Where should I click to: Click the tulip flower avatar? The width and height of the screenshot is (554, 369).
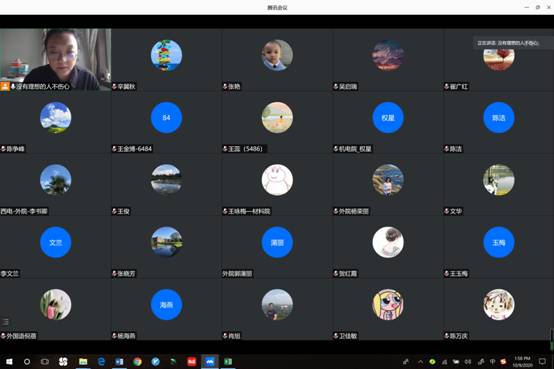pos(55,304)
